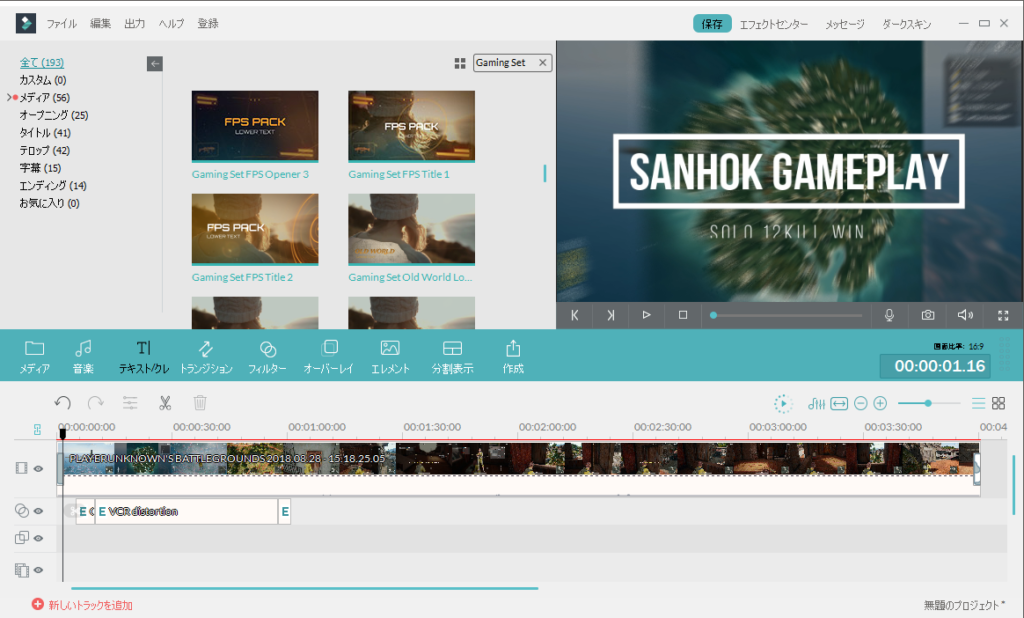This screenshot has width=1024, height=618.
Task: Zoom timeline to fit with the arrows icon
Action: [x=839, y=404]
